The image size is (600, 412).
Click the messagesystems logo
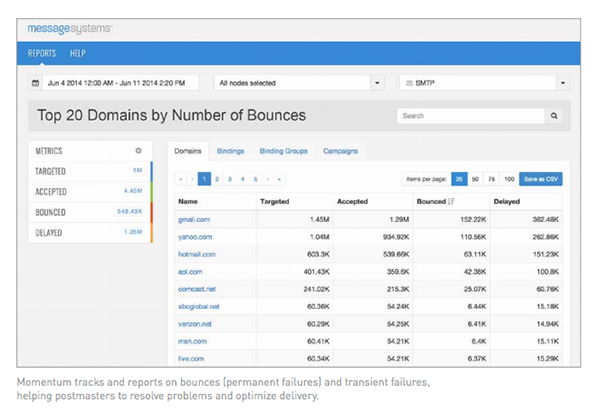pyautogui.click(x=69, y=29)
